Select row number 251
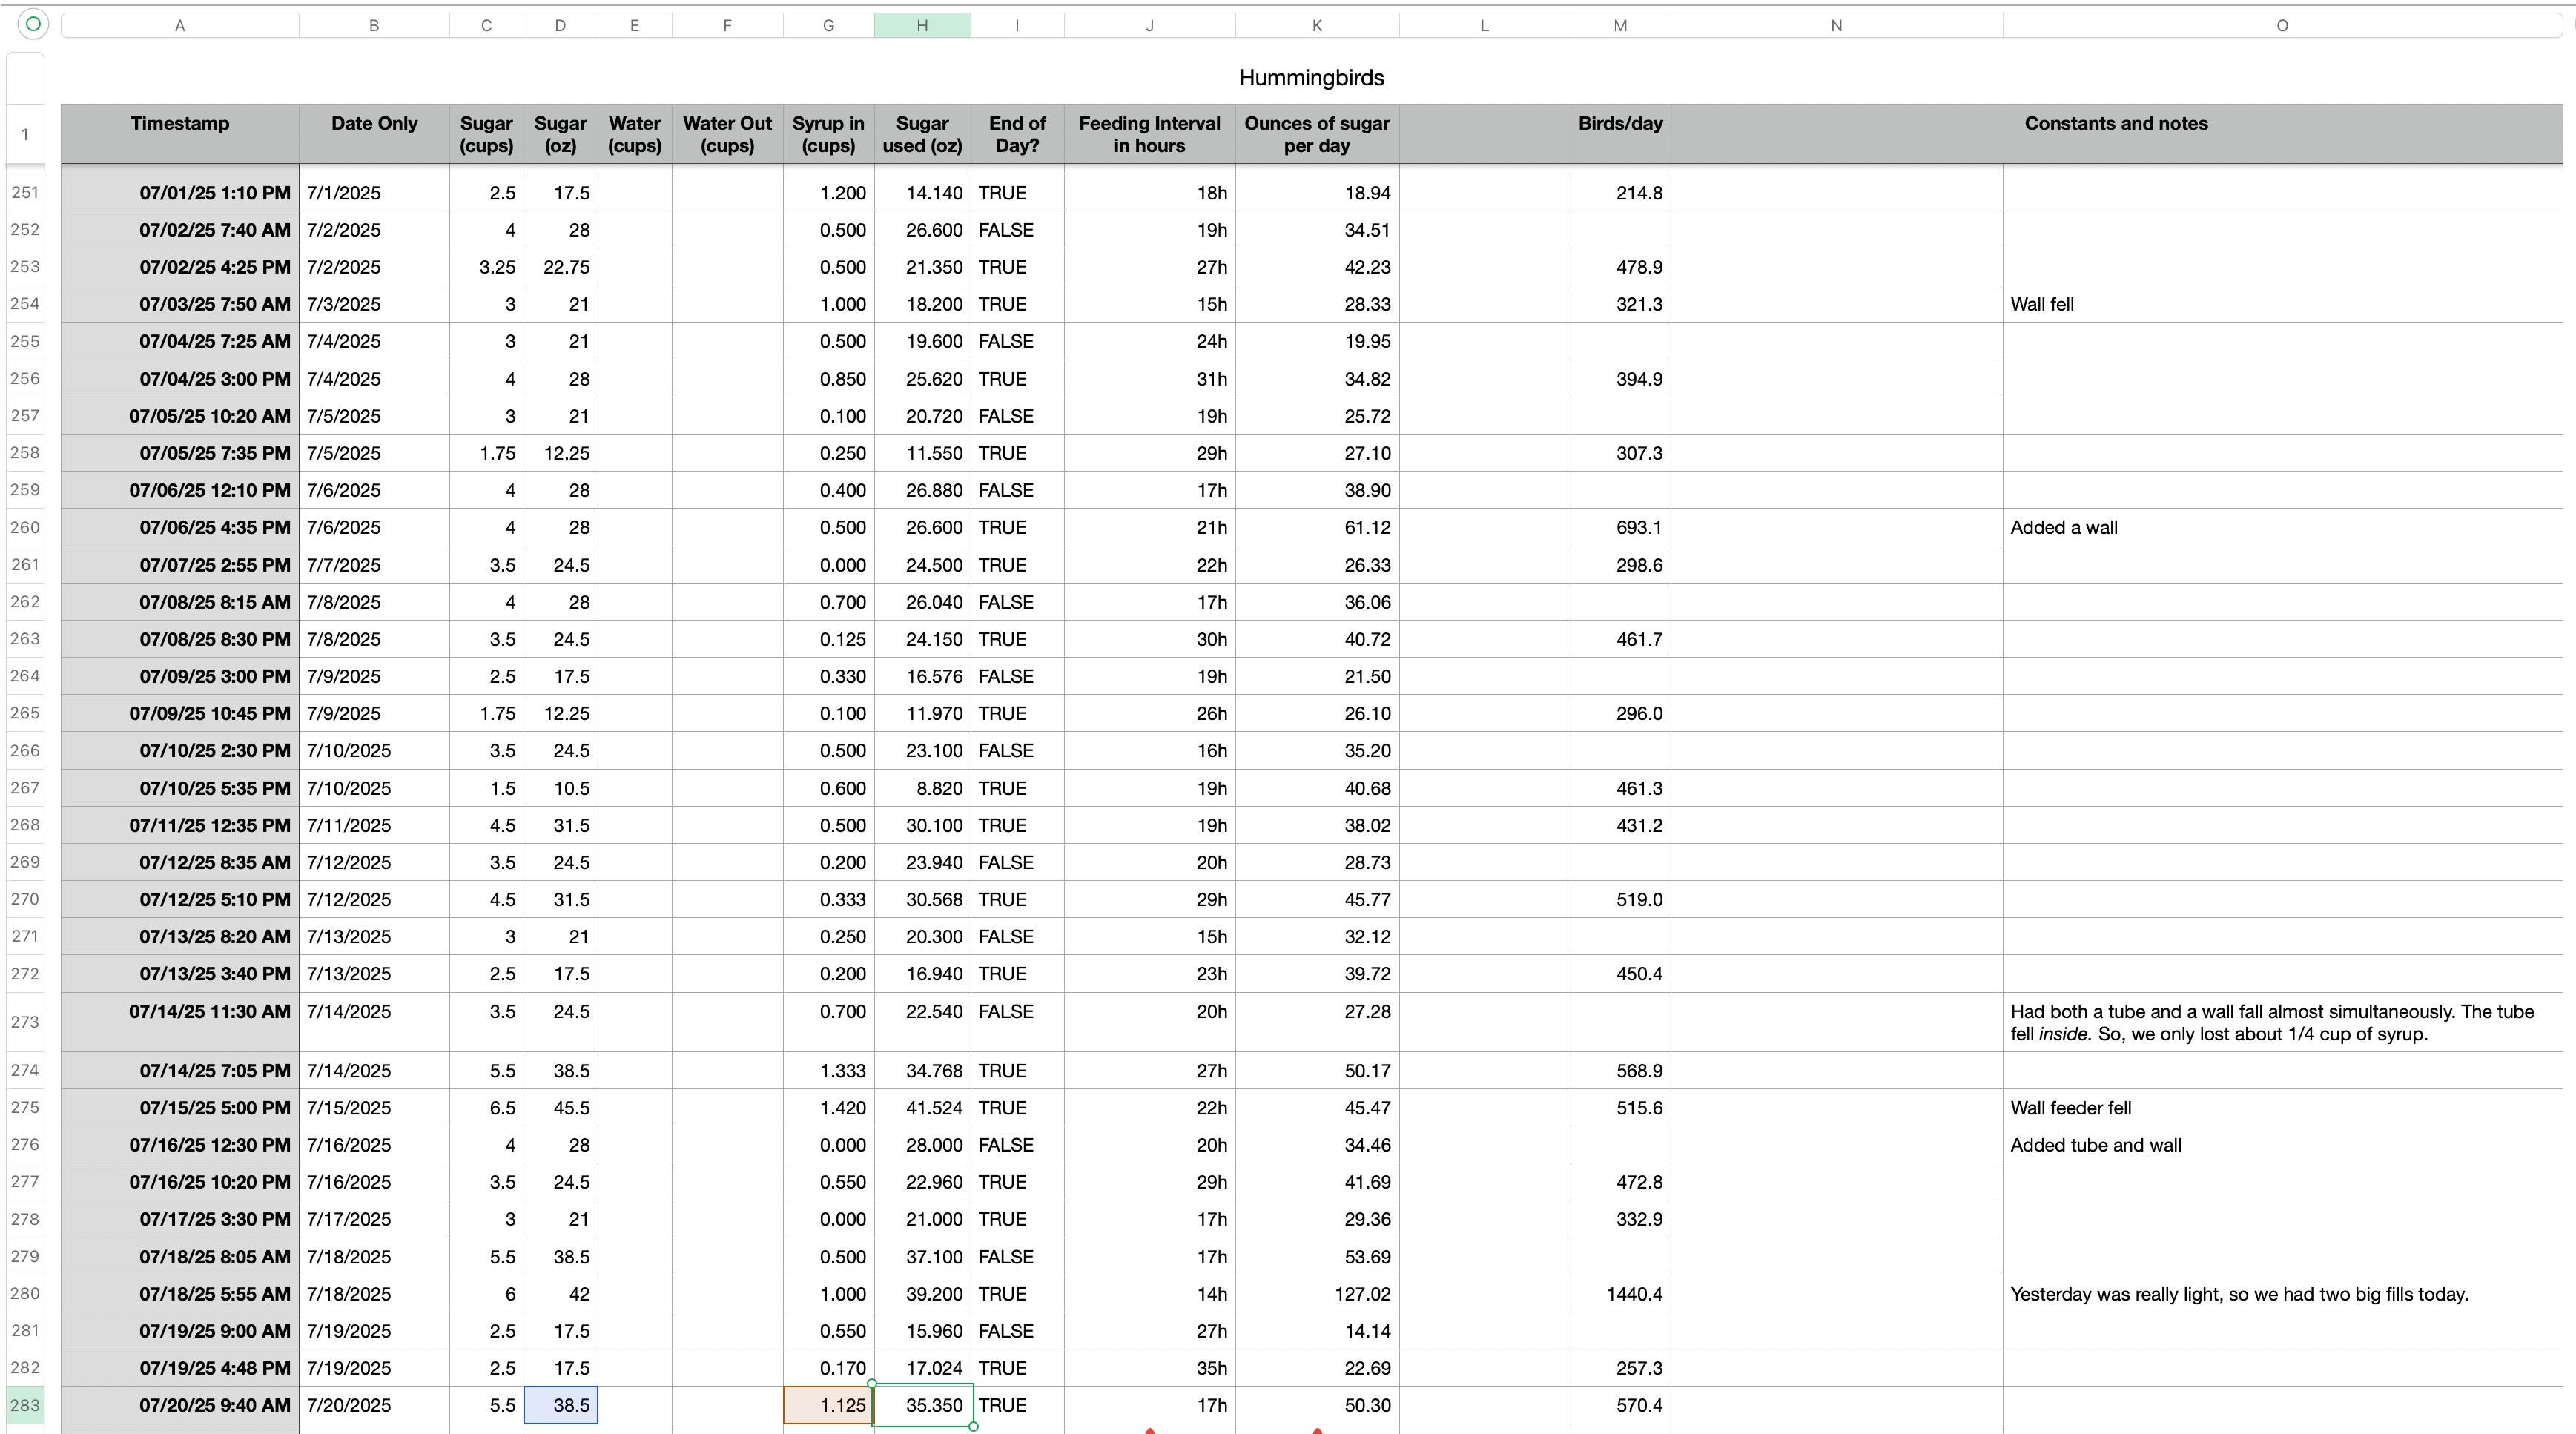 pos(25,192)
